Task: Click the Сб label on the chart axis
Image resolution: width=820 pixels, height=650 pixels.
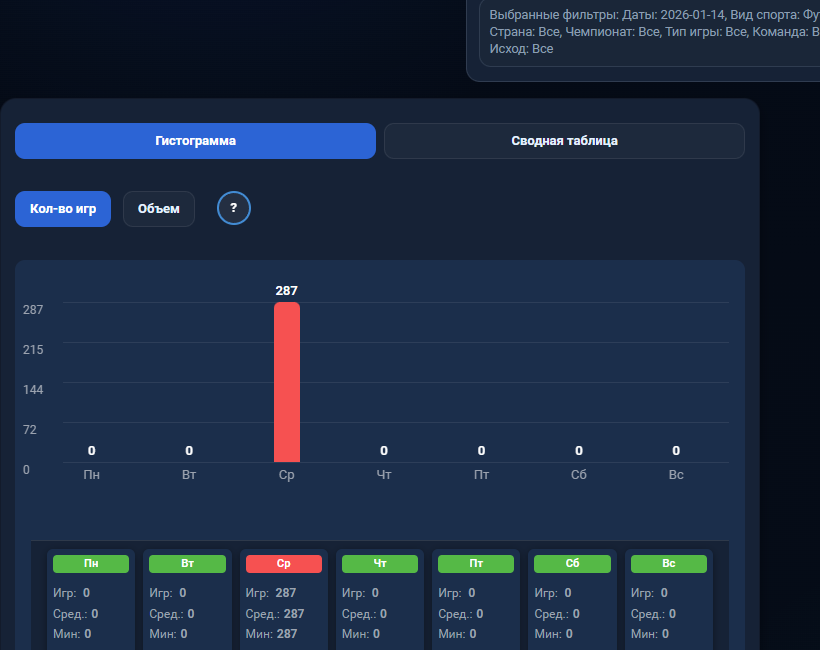Action: coord(578,475)
